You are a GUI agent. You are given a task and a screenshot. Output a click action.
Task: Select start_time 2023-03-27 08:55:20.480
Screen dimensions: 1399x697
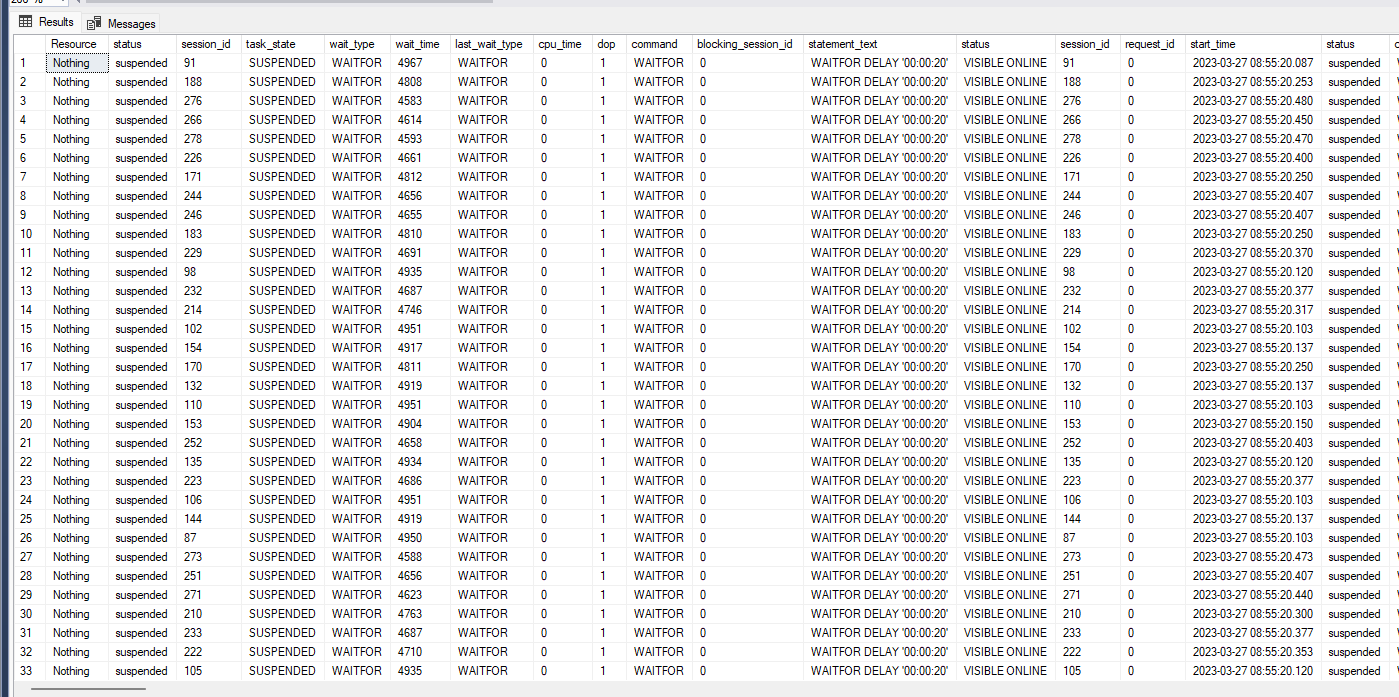(1253, 101)
